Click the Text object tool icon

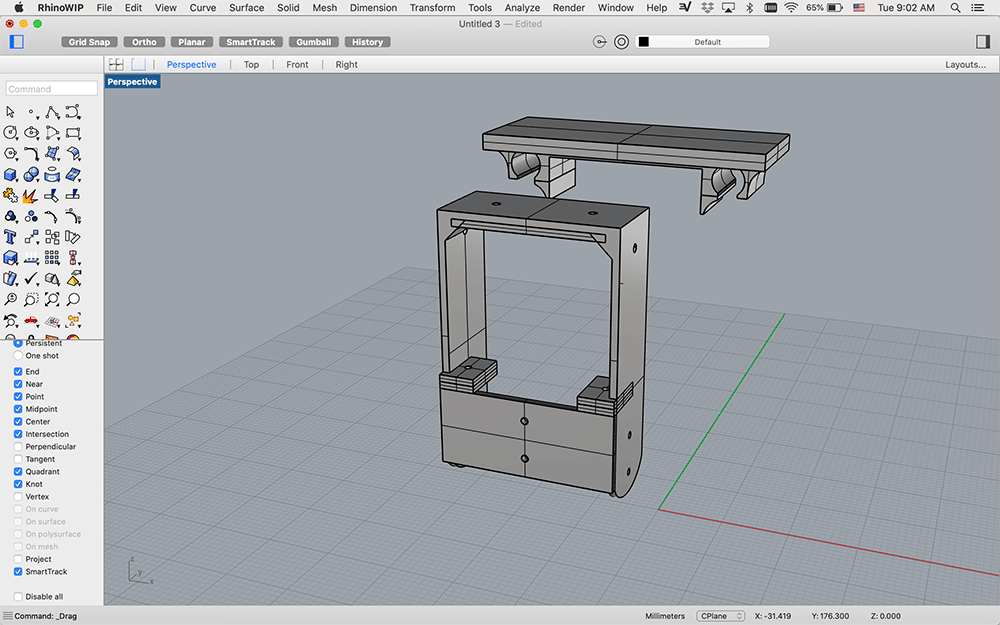coord(10,238)
